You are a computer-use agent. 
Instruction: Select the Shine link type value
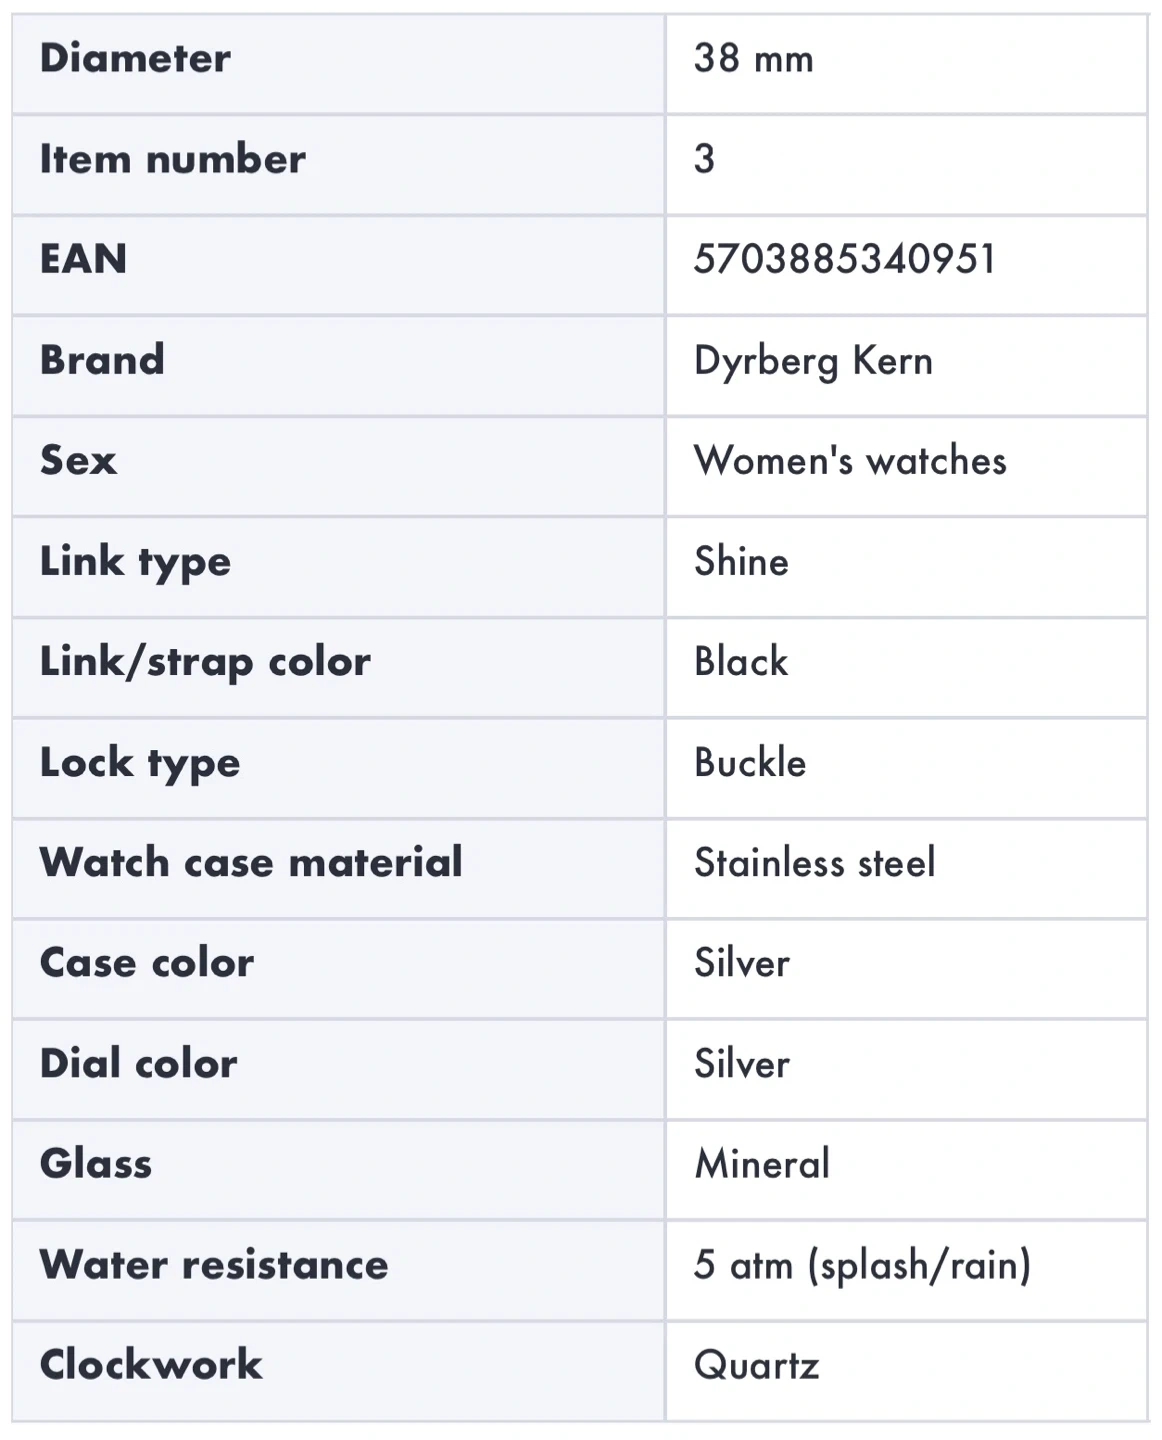coord(741,562)
